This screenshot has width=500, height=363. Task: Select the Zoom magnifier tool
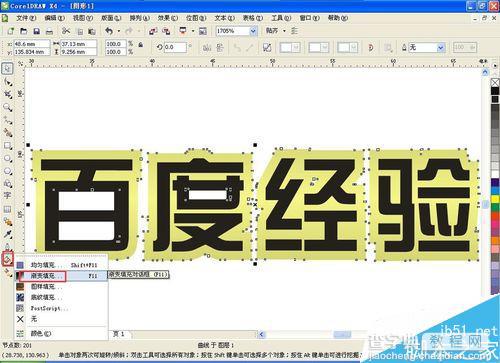(x=8, y=107)
